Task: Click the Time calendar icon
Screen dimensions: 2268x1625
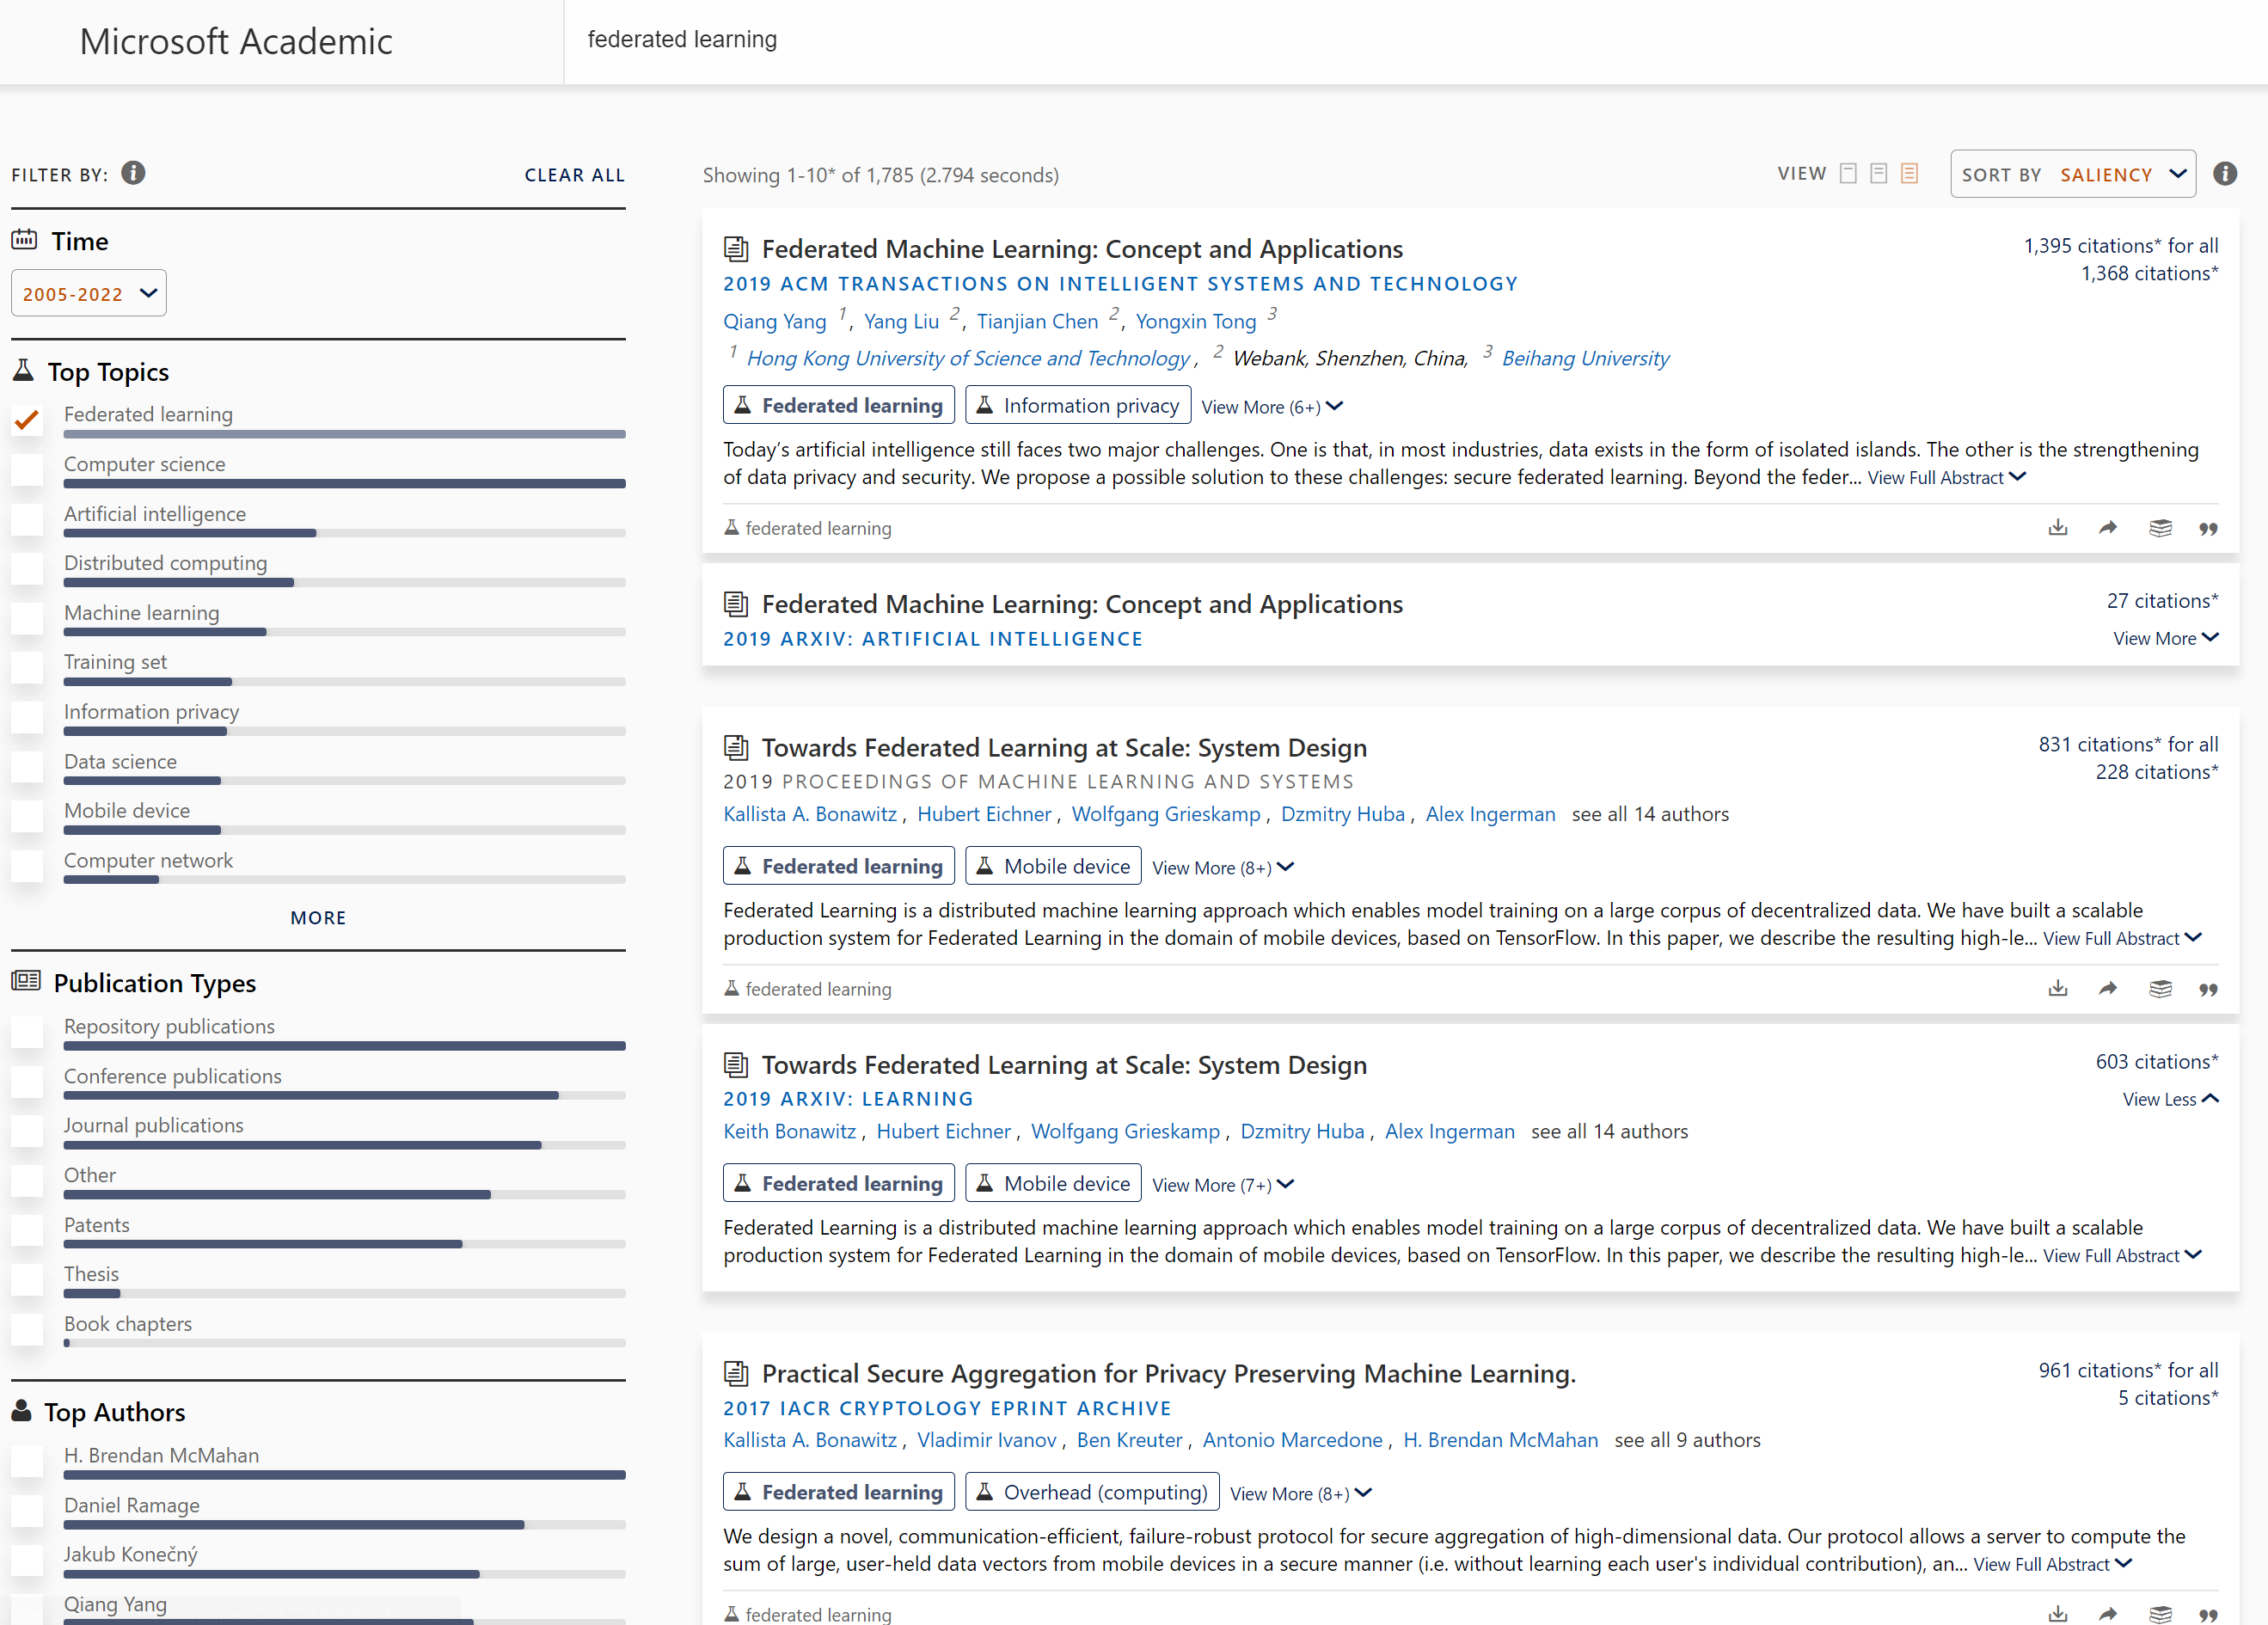Action: (x=24, y=240)
